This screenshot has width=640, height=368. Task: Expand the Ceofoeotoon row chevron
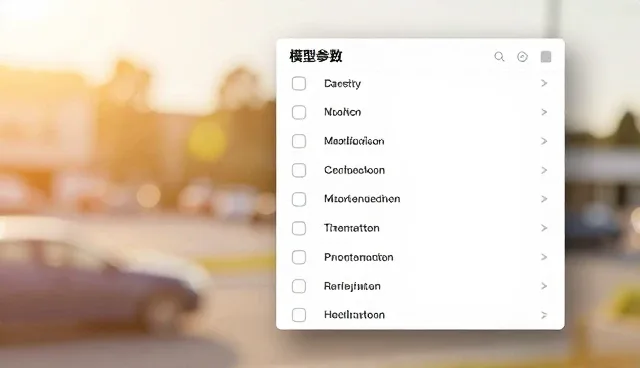[544, 170]
